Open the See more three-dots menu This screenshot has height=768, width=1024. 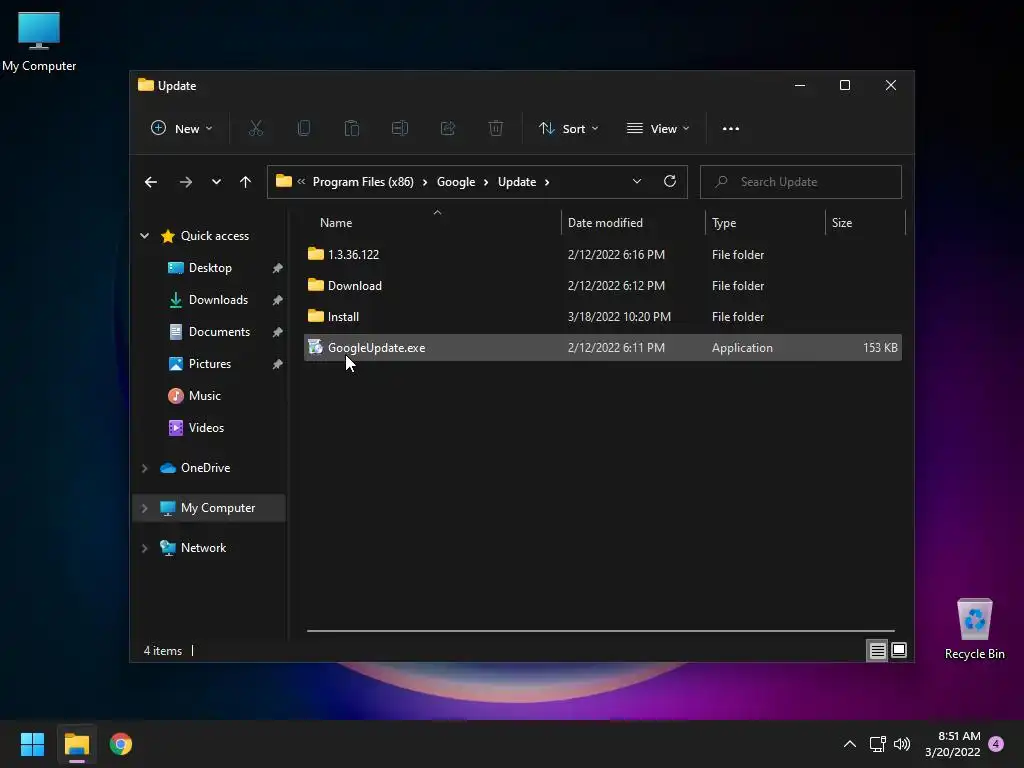pos(731,129)
